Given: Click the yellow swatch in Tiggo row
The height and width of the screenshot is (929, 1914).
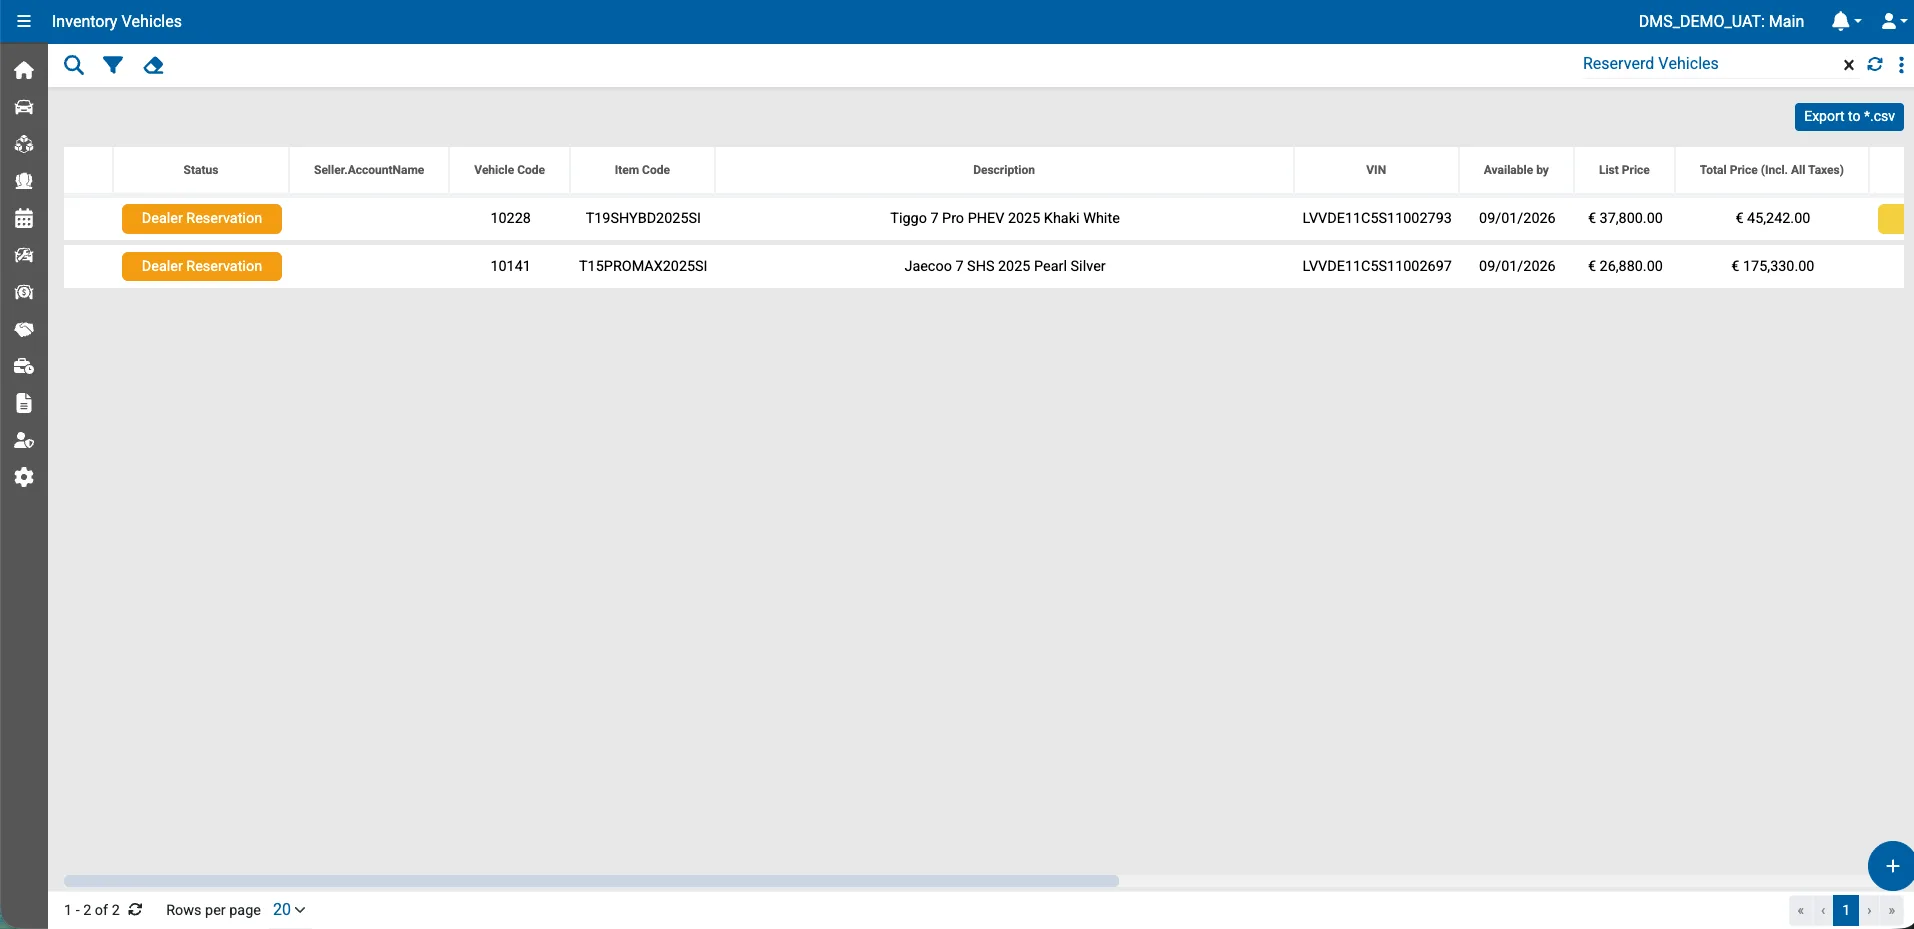Looking at the screenshot, I should tap(1890, 219).
